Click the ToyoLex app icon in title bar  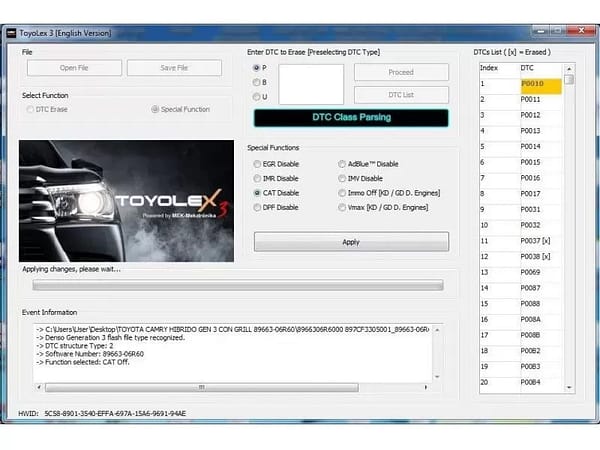tap(11, 33)
